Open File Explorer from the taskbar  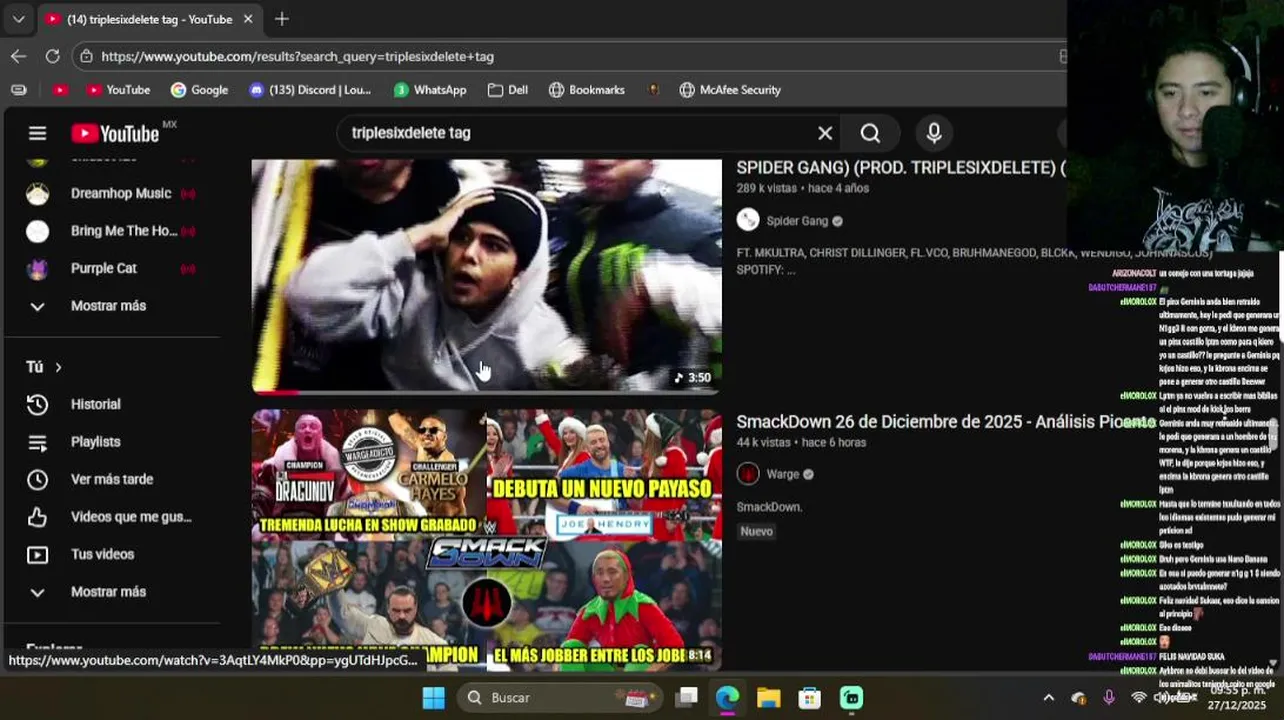pos(768,697)
